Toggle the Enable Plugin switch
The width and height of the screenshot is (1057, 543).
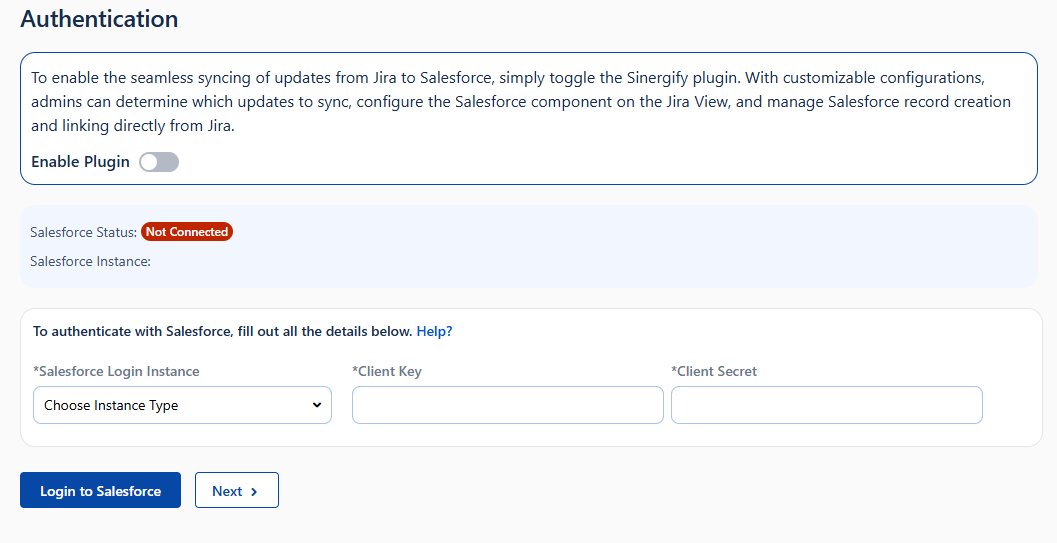coord(159,162)
